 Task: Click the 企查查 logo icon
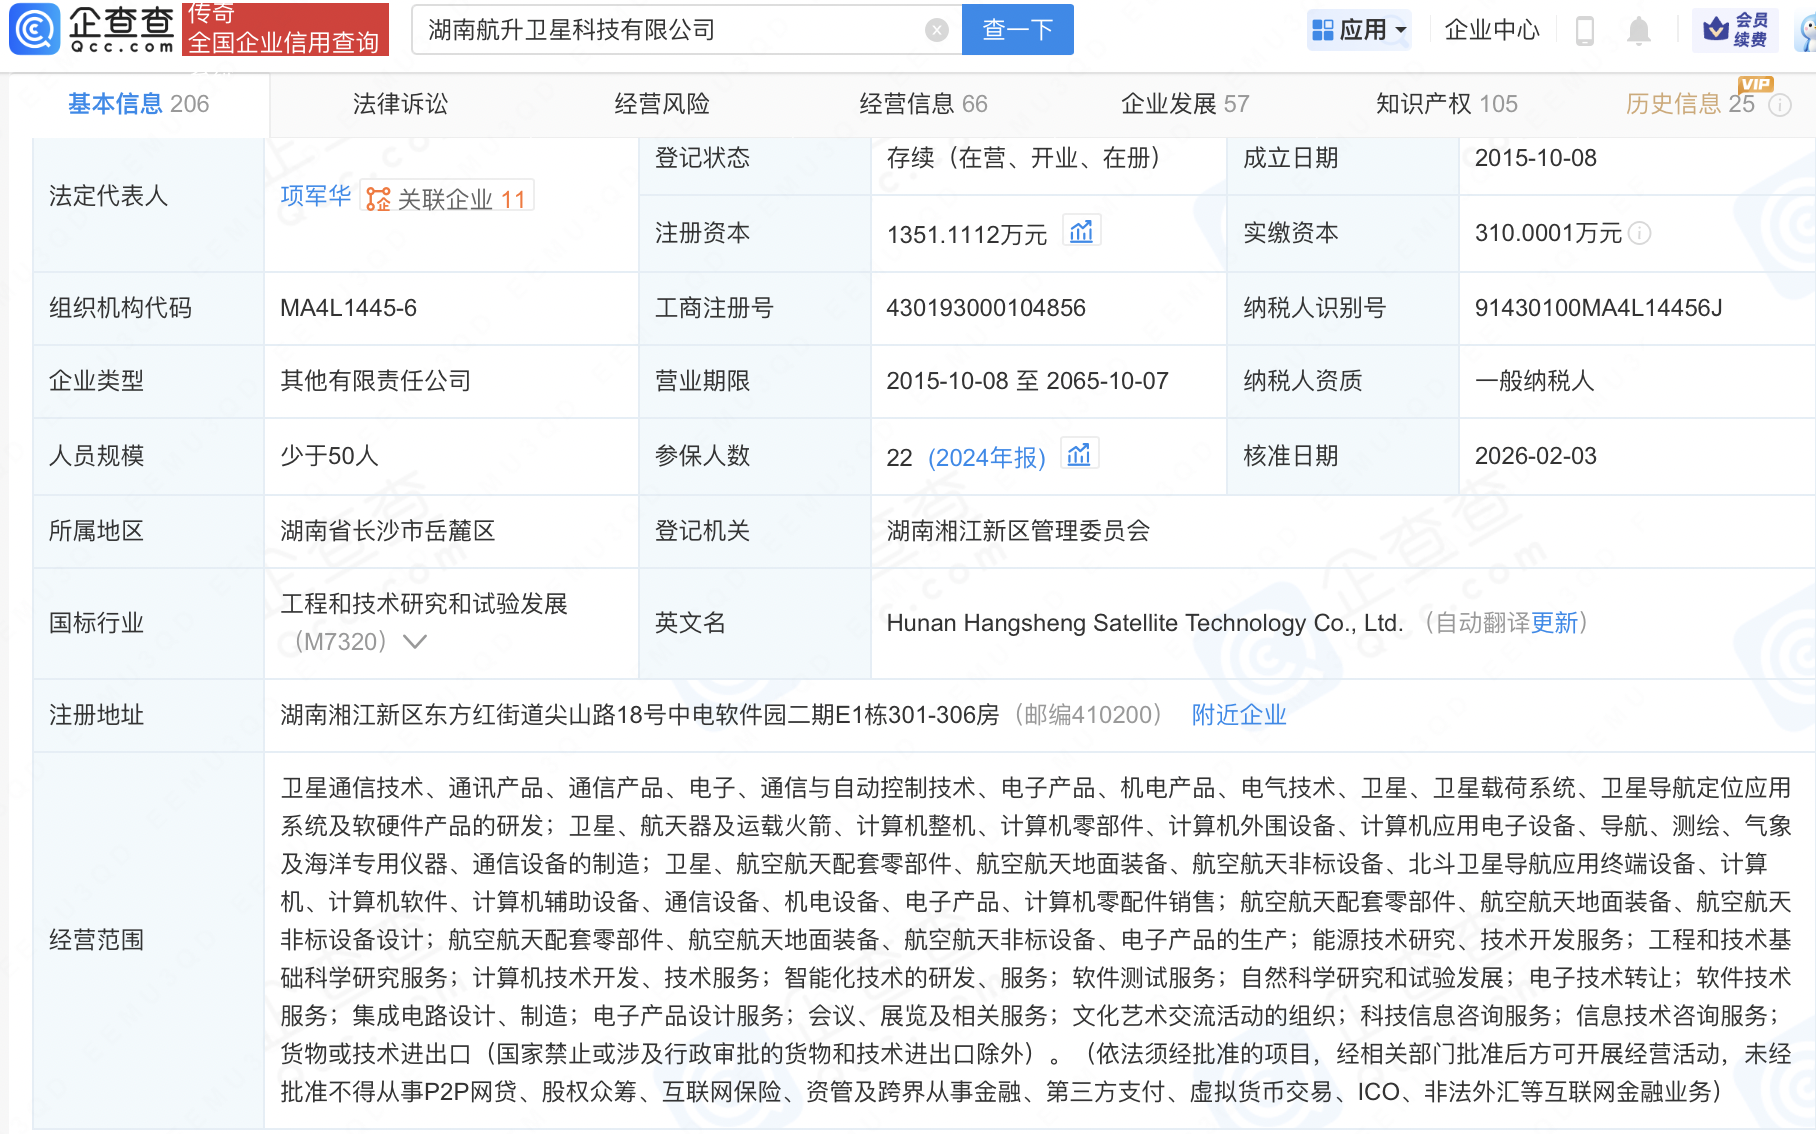(x=35, y=28)
